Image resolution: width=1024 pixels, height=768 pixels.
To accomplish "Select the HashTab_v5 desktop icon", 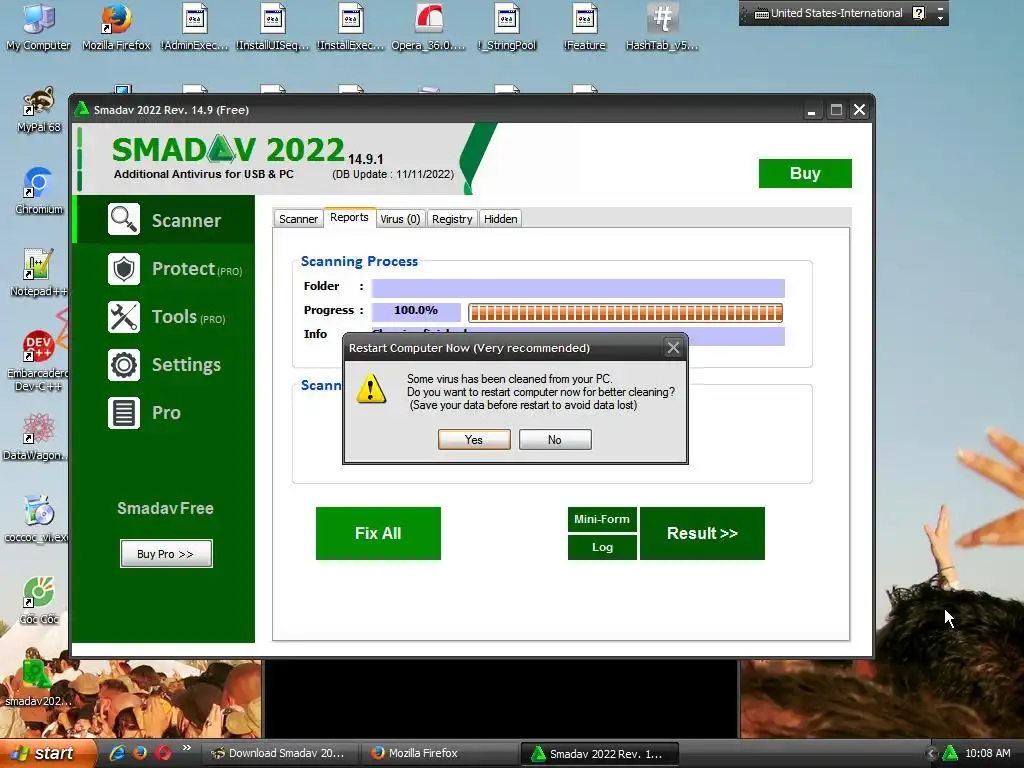I will coord(662,27).
